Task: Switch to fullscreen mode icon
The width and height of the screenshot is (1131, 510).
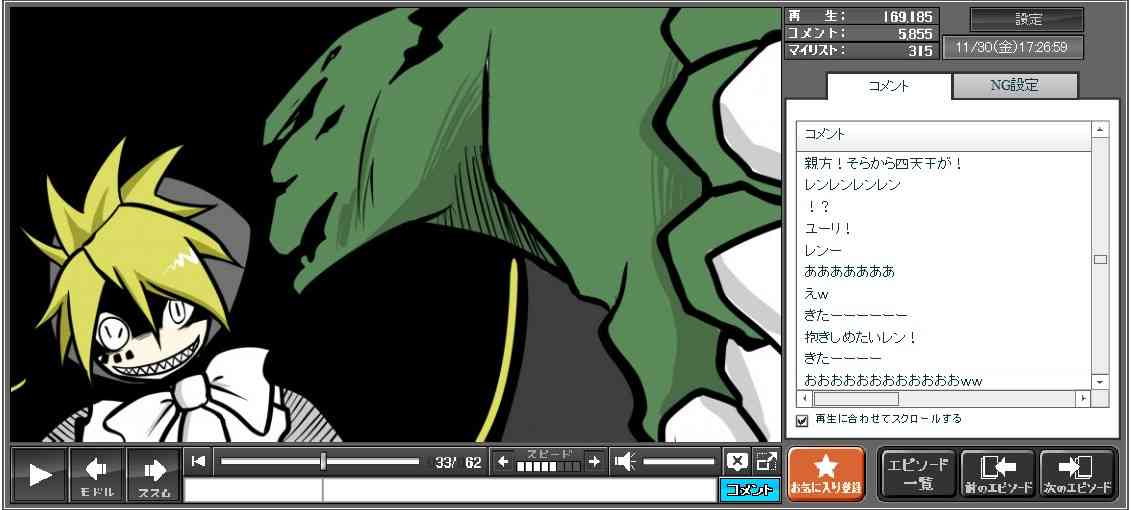Action: (x=767, y=461)
